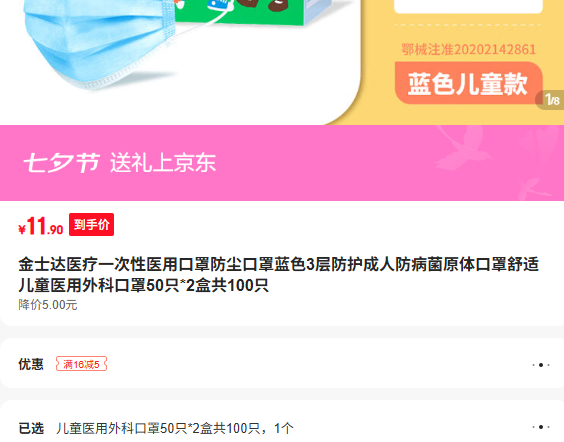Tap the 满16减5 coupon tag
Viewport: 564px width, 442px height.
[81, 364]
